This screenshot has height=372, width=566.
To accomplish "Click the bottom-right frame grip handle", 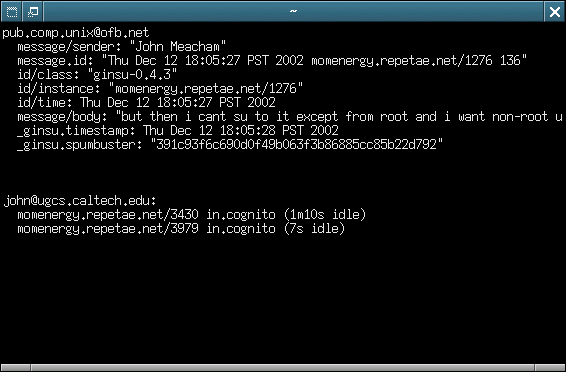I will click(550, 367).
